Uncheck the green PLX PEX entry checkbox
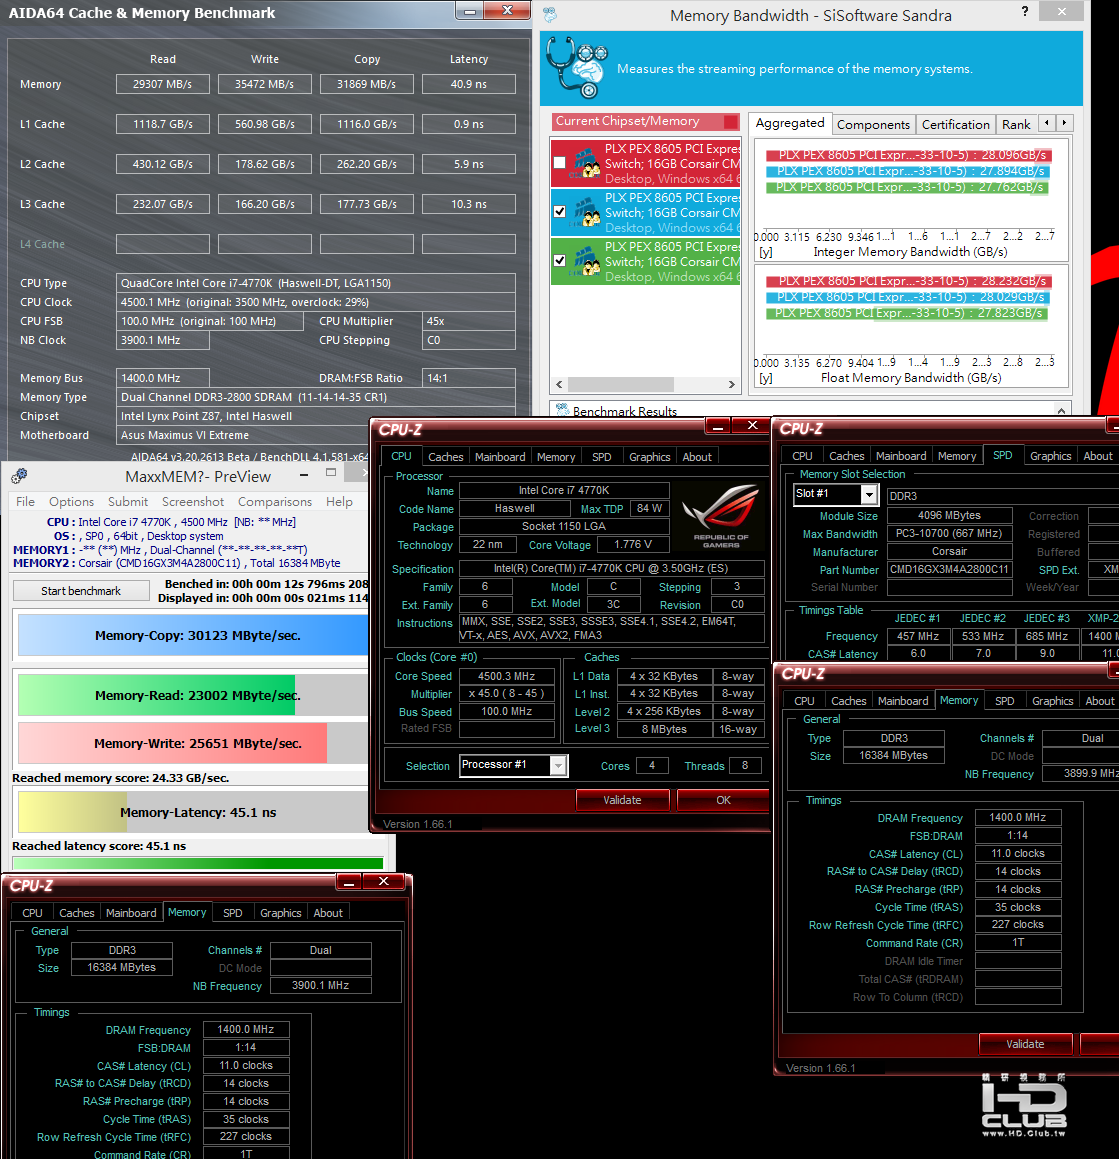This screenshot has width=1119, height=1159. pos(560,260)
